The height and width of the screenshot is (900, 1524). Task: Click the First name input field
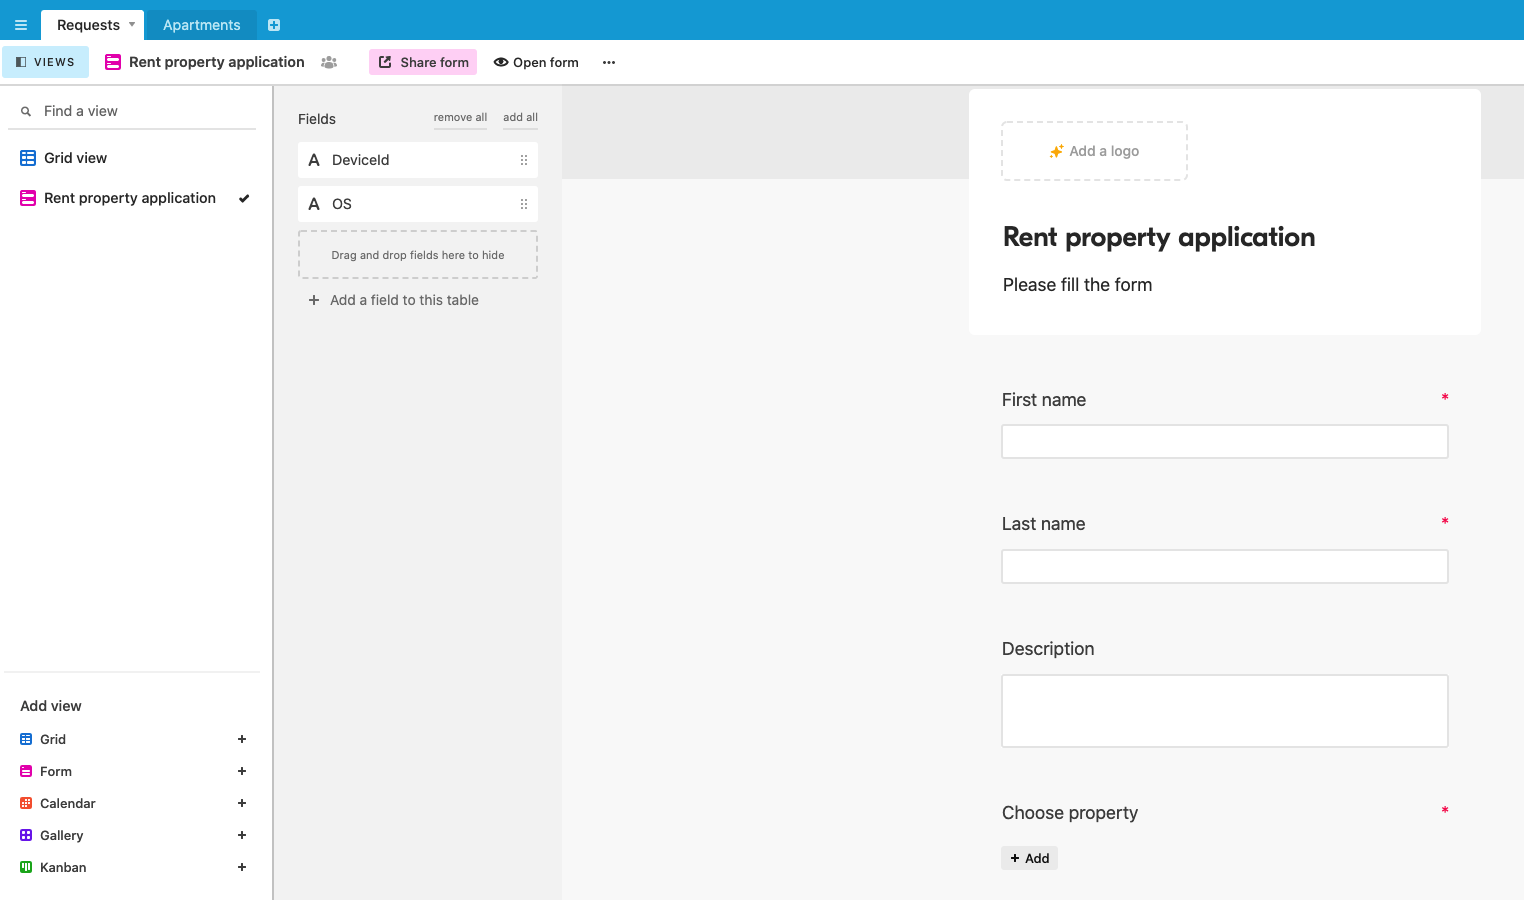coord(1225,442)
